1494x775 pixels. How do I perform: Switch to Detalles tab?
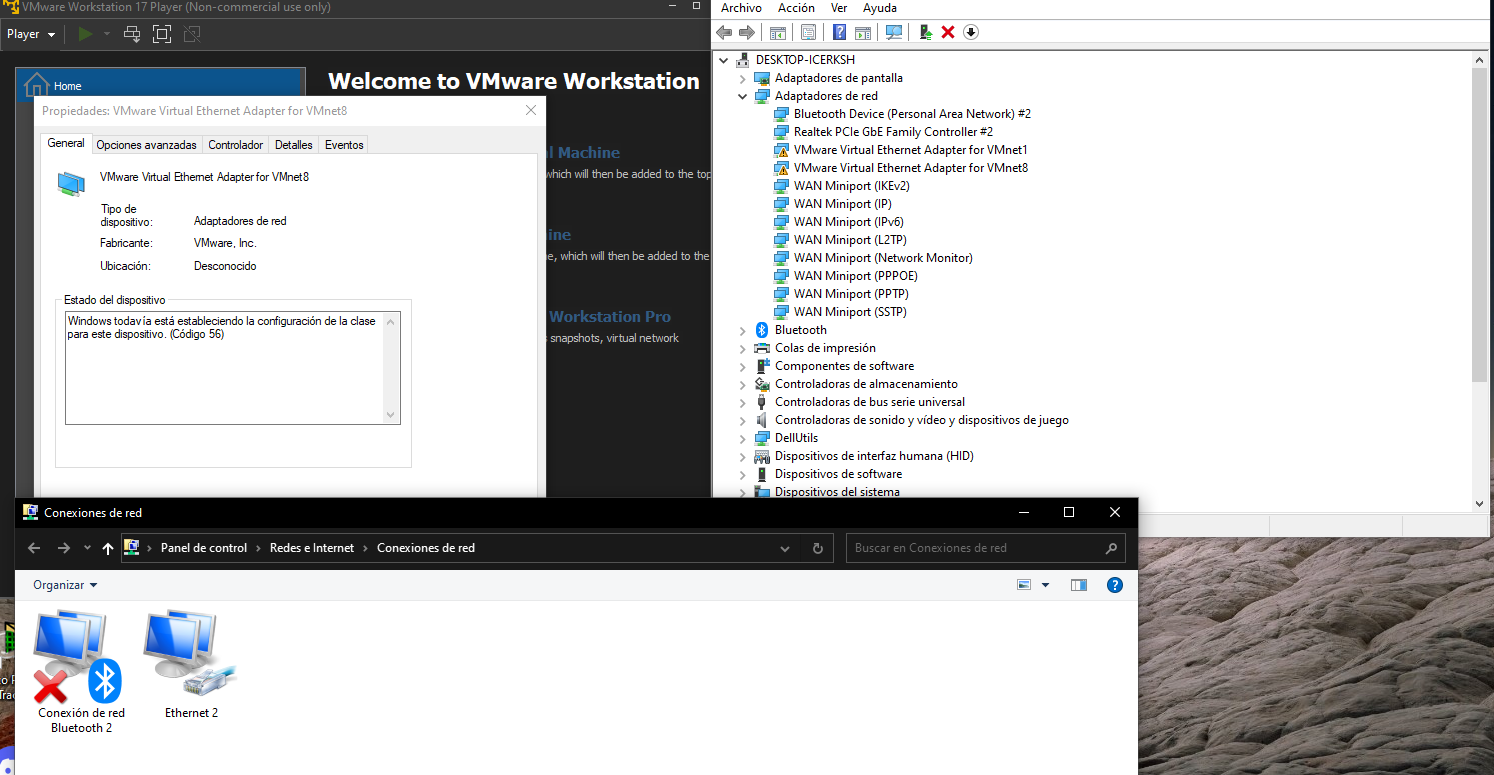tap(294, 145)
